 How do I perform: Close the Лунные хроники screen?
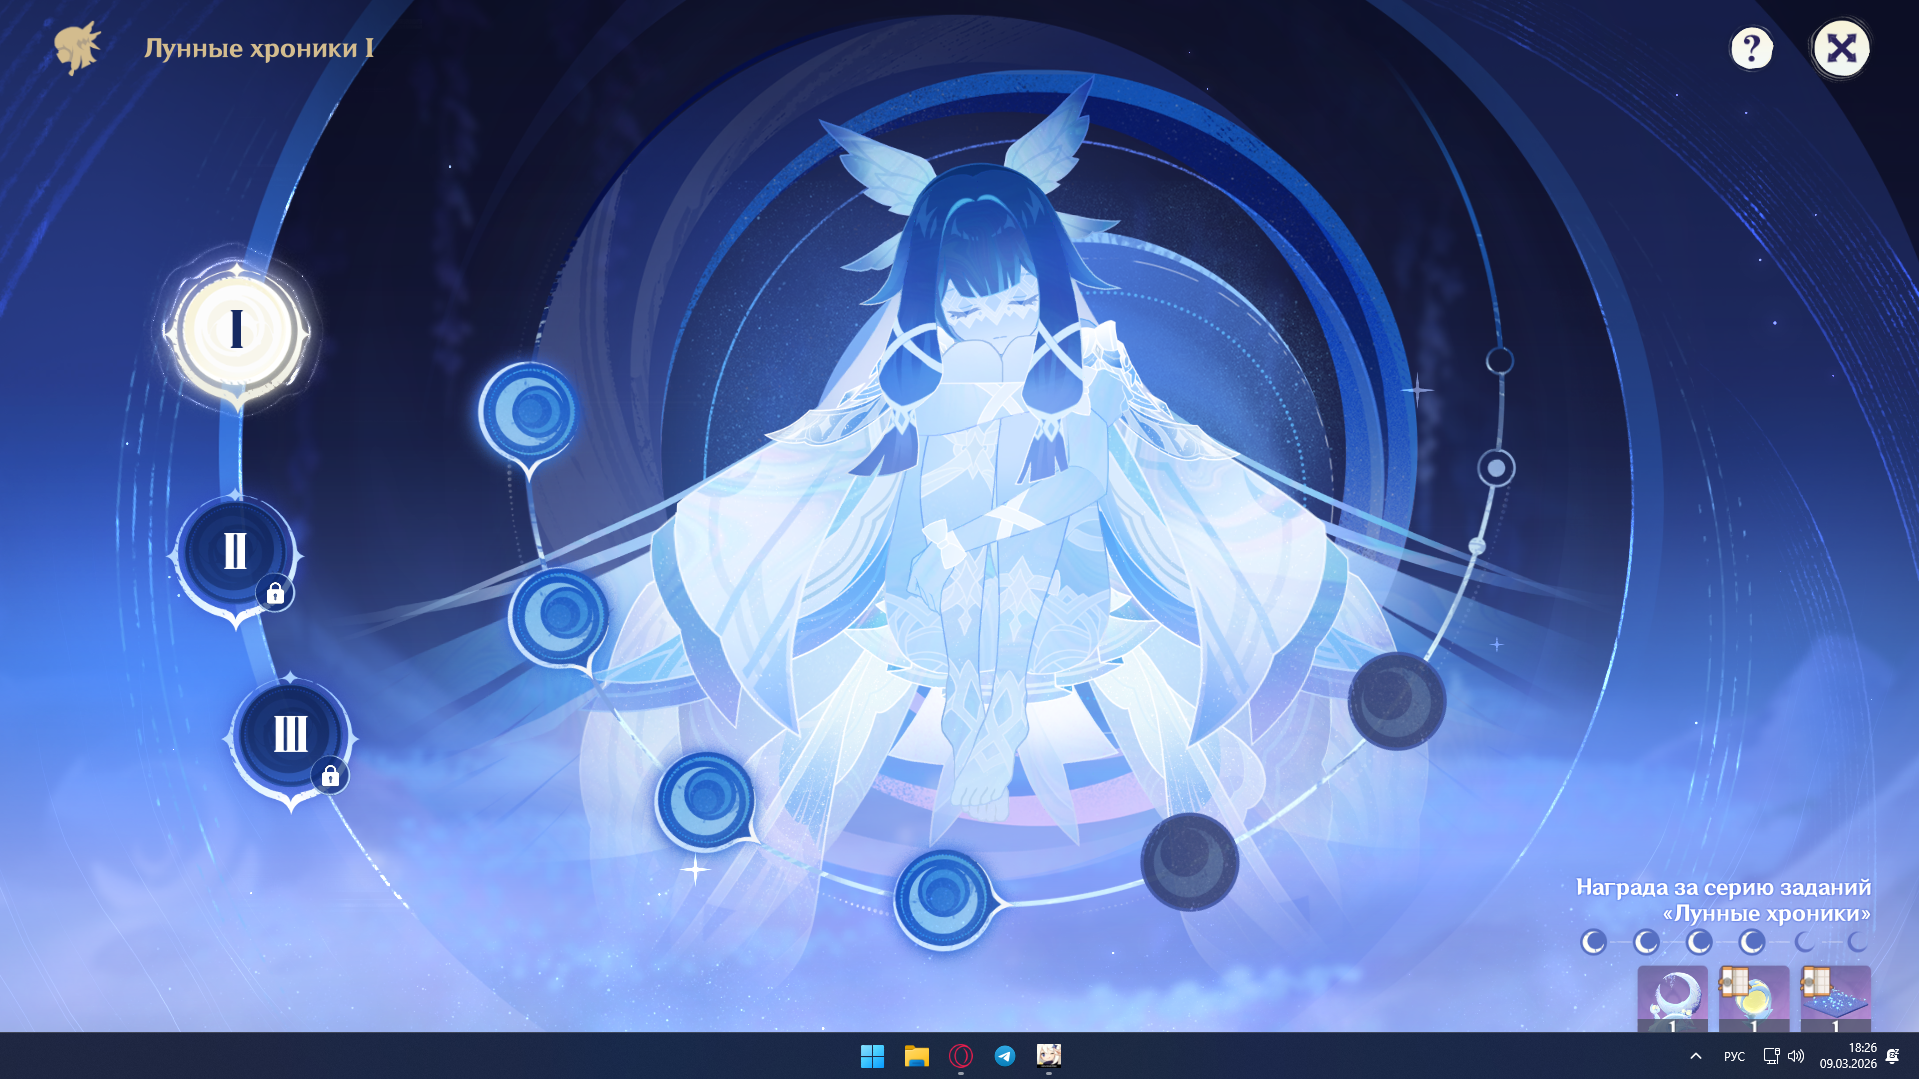point(1841,48)
